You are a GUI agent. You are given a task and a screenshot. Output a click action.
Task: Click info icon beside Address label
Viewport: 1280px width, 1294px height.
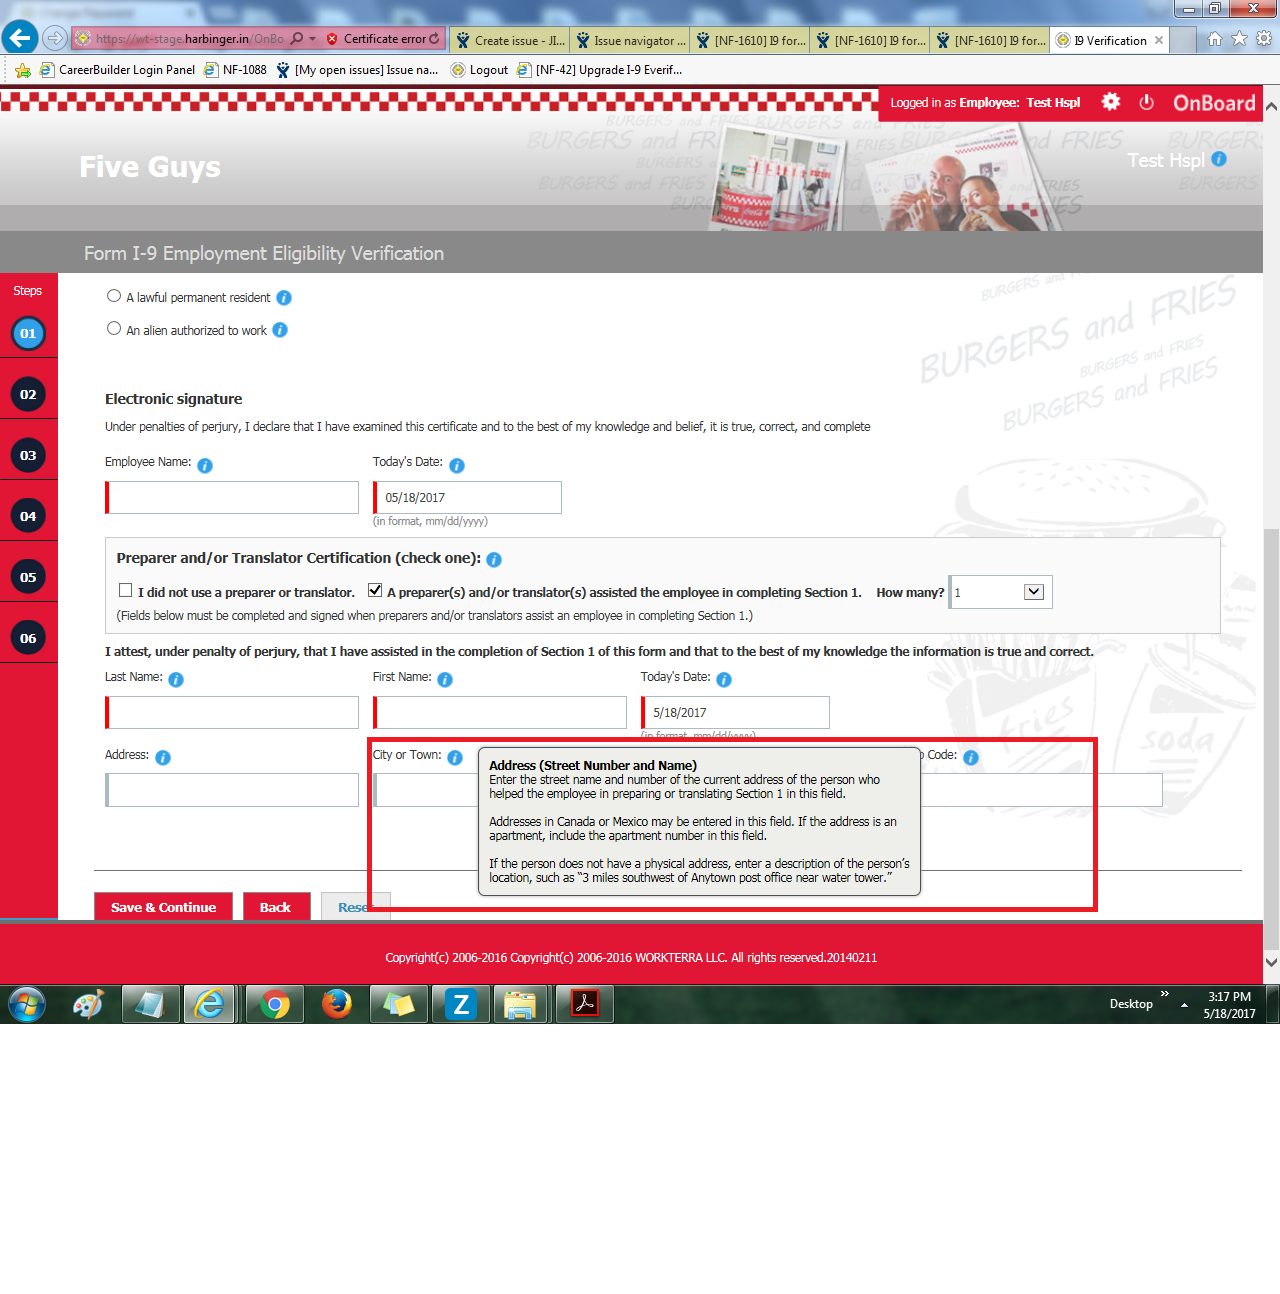click(163, 758)
